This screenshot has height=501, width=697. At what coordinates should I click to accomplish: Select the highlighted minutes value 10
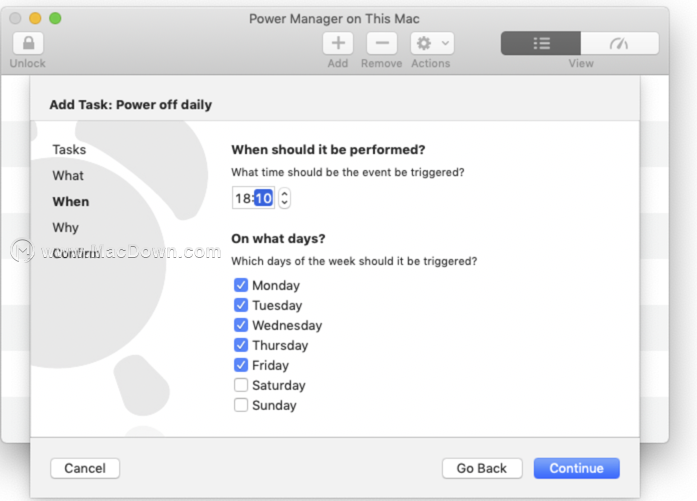(x=264, y=198)
